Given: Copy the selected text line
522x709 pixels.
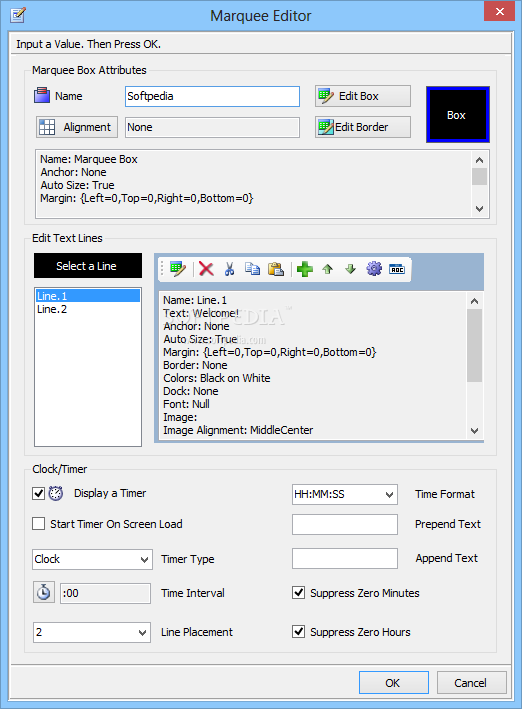Looking at the screenshot, I should 252,269.
